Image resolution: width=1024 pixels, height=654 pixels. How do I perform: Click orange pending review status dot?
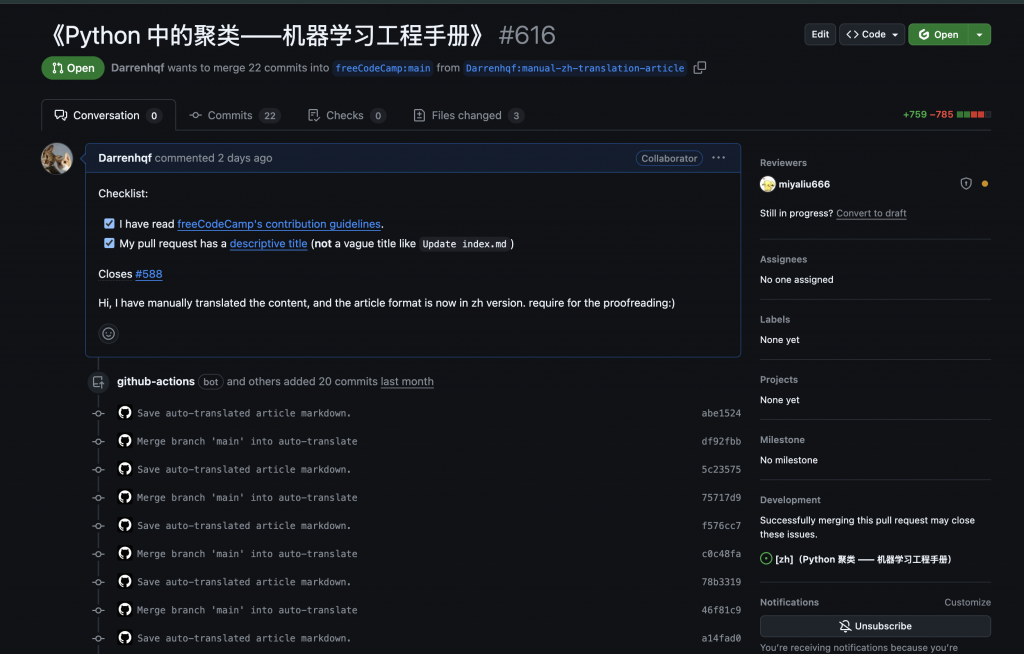(985, 184)
